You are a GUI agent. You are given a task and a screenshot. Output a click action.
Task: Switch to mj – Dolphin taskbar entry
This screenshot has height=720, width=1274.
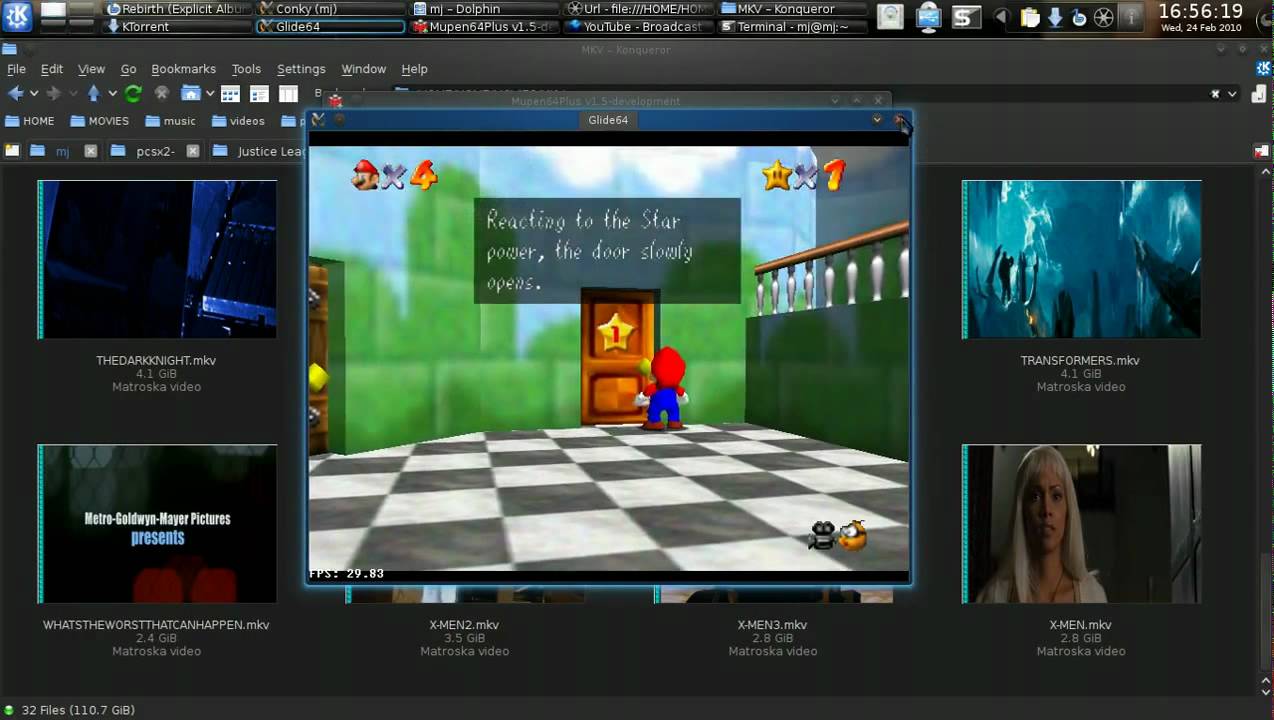point(484,9)
